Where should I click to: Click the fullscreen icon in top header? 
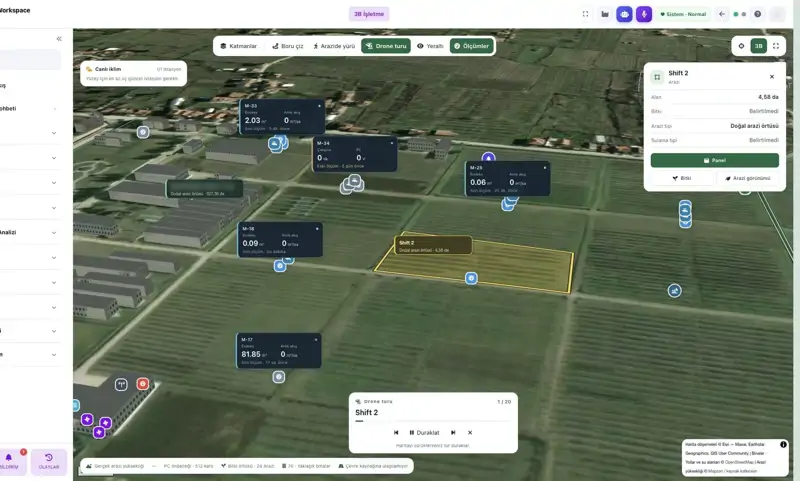[x=585, y=14]
